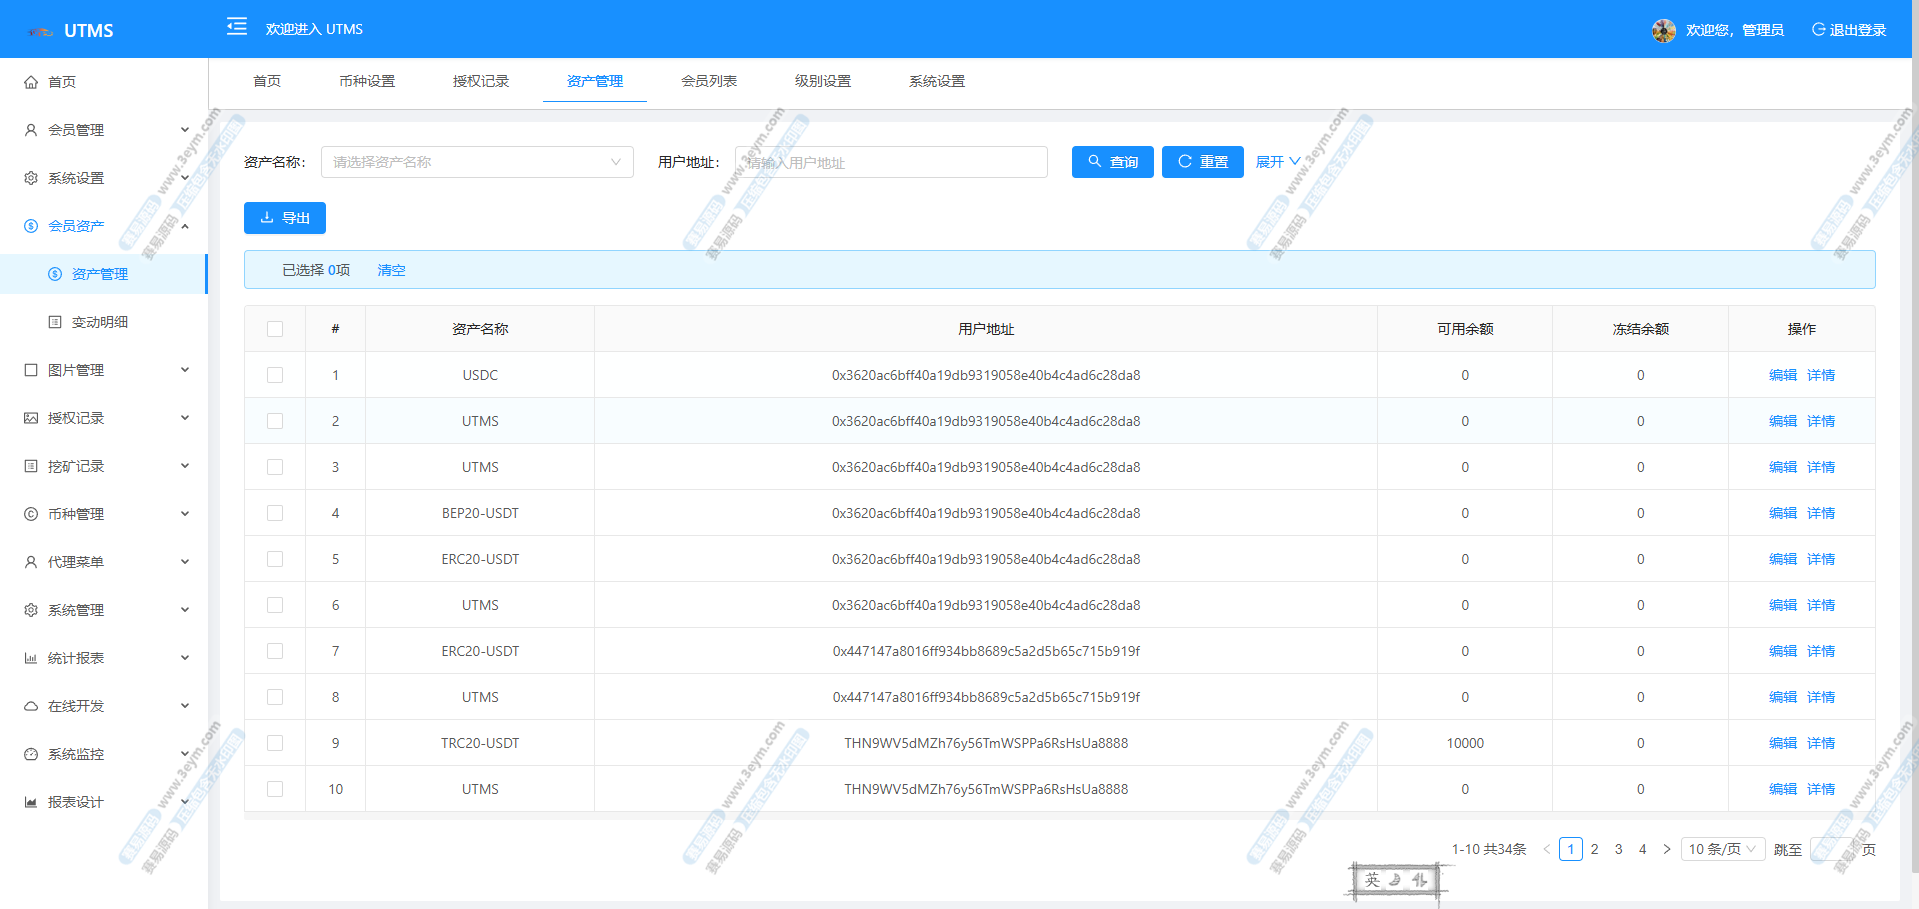
Task: Click the 查询 search button
Action: coord(1112,162)
